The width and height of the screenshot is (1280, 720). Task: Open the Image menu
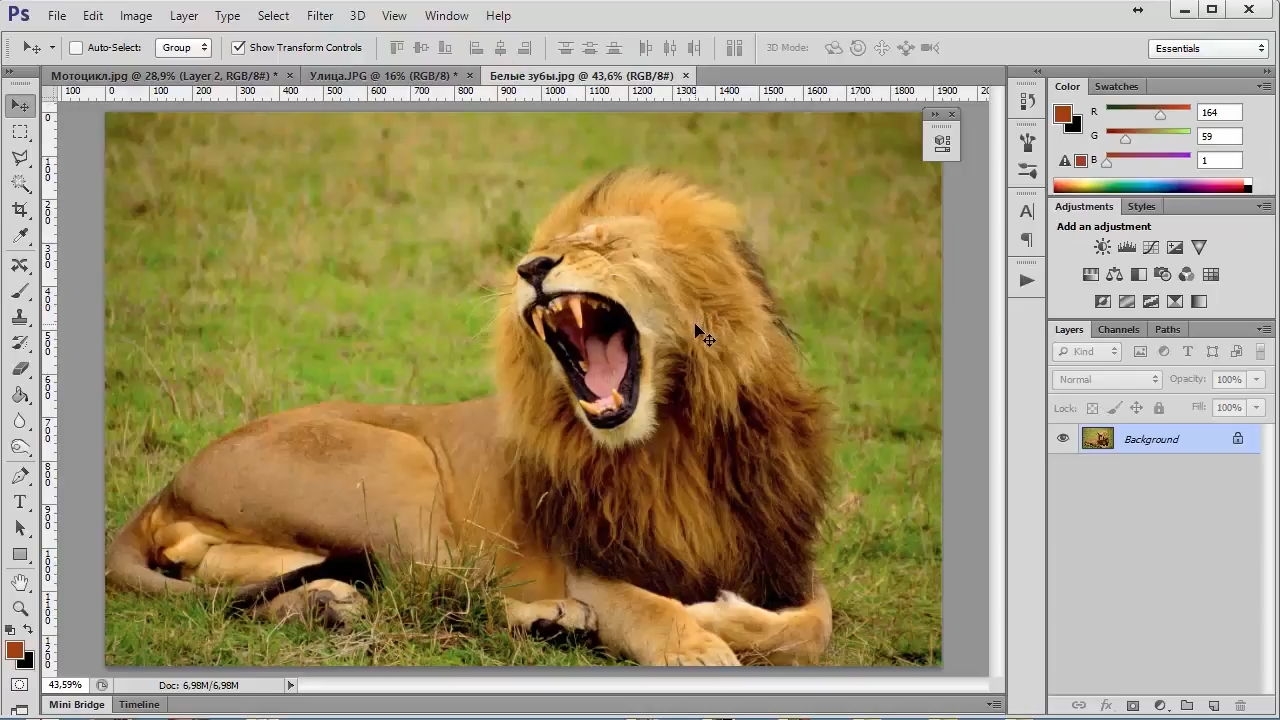[136, 15]
